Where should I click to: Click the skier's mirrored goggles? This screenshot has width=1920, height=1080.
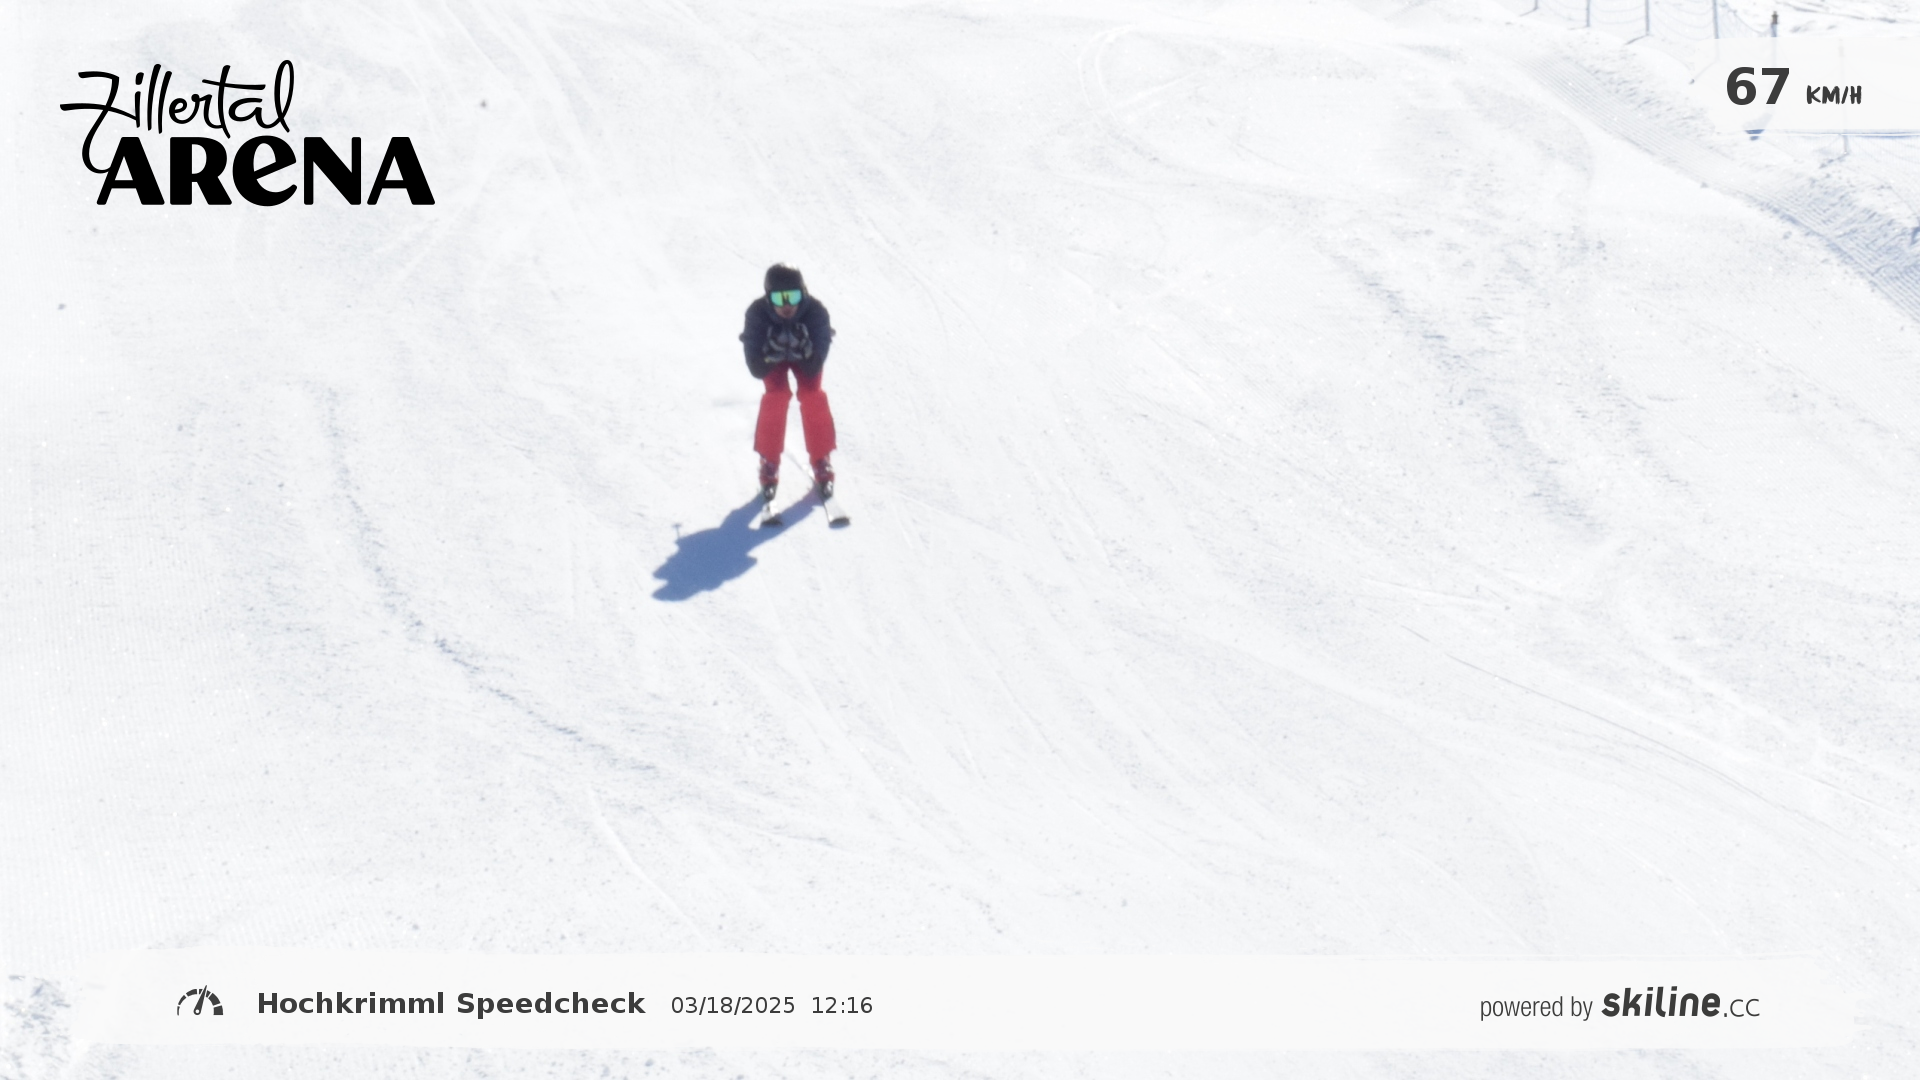point(786,298)
